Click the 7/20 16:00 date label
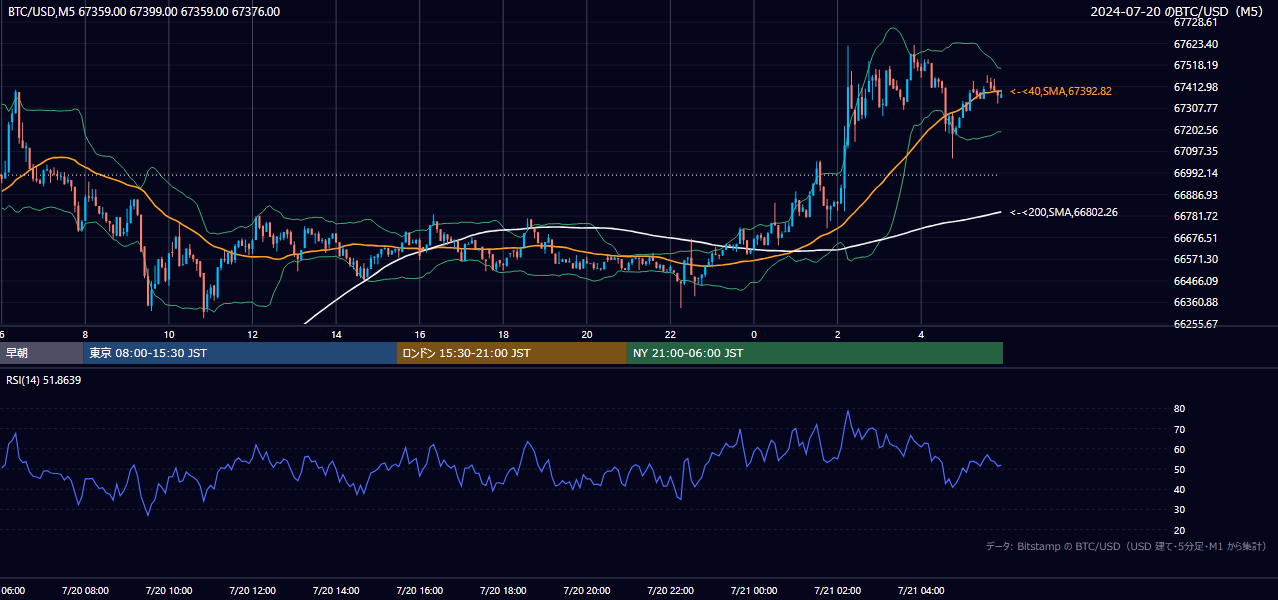1278x600 pixels. point(420,591)
